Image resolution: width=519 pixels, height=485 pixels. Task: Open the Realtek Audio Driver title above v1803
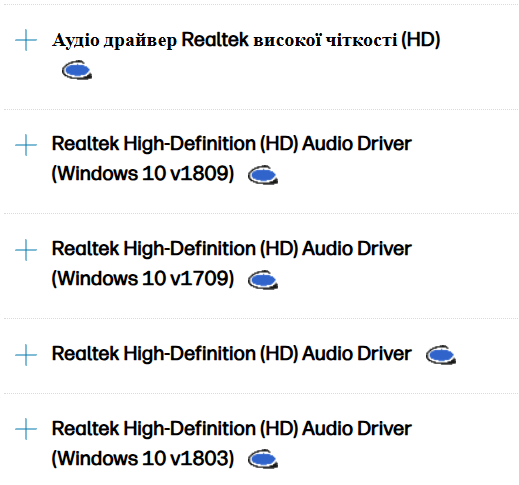[x=232, y=429]
